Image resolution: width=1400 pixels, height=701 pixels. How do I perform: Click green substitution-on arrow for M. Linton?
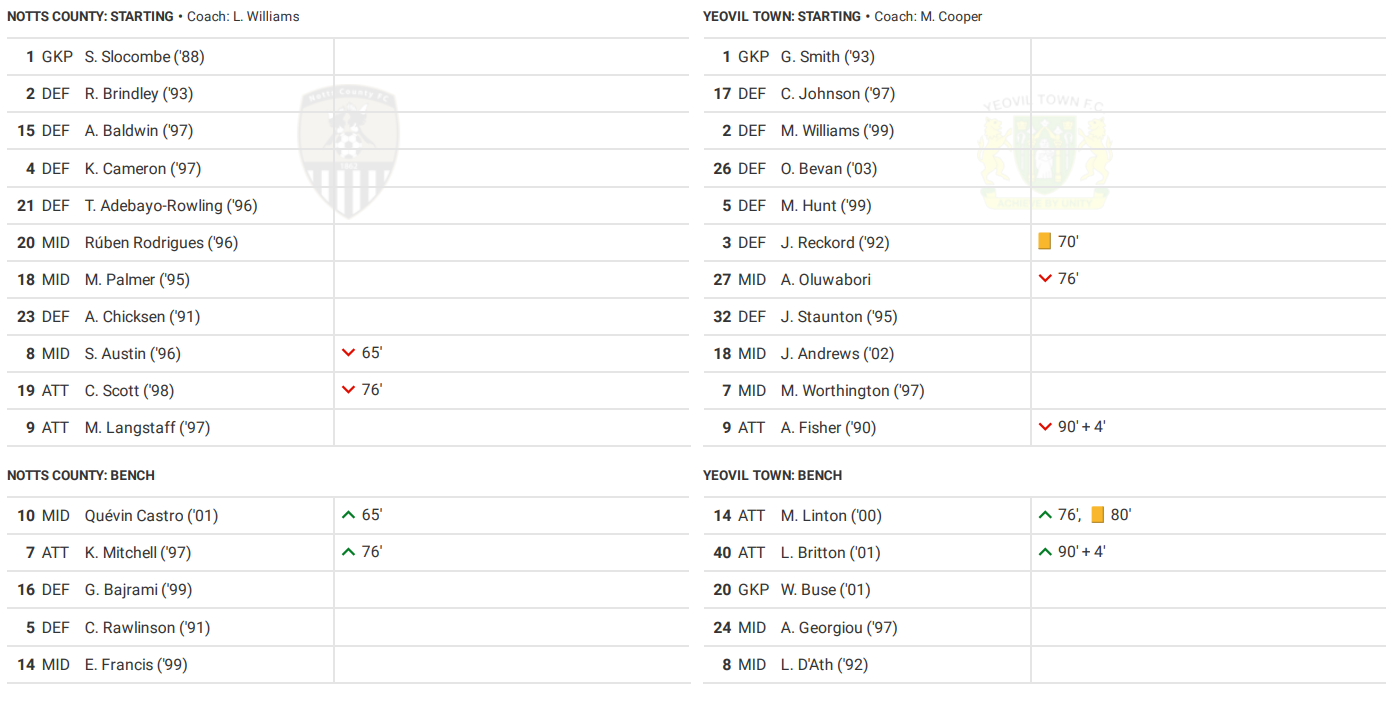point(1045,515)
